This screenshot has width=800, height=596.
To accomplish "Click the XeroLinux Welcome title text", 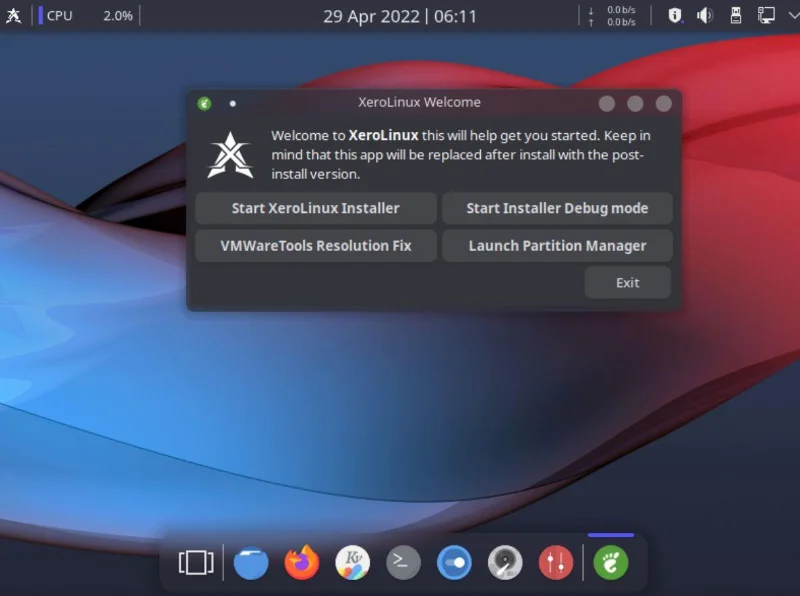I will point(419,102).
